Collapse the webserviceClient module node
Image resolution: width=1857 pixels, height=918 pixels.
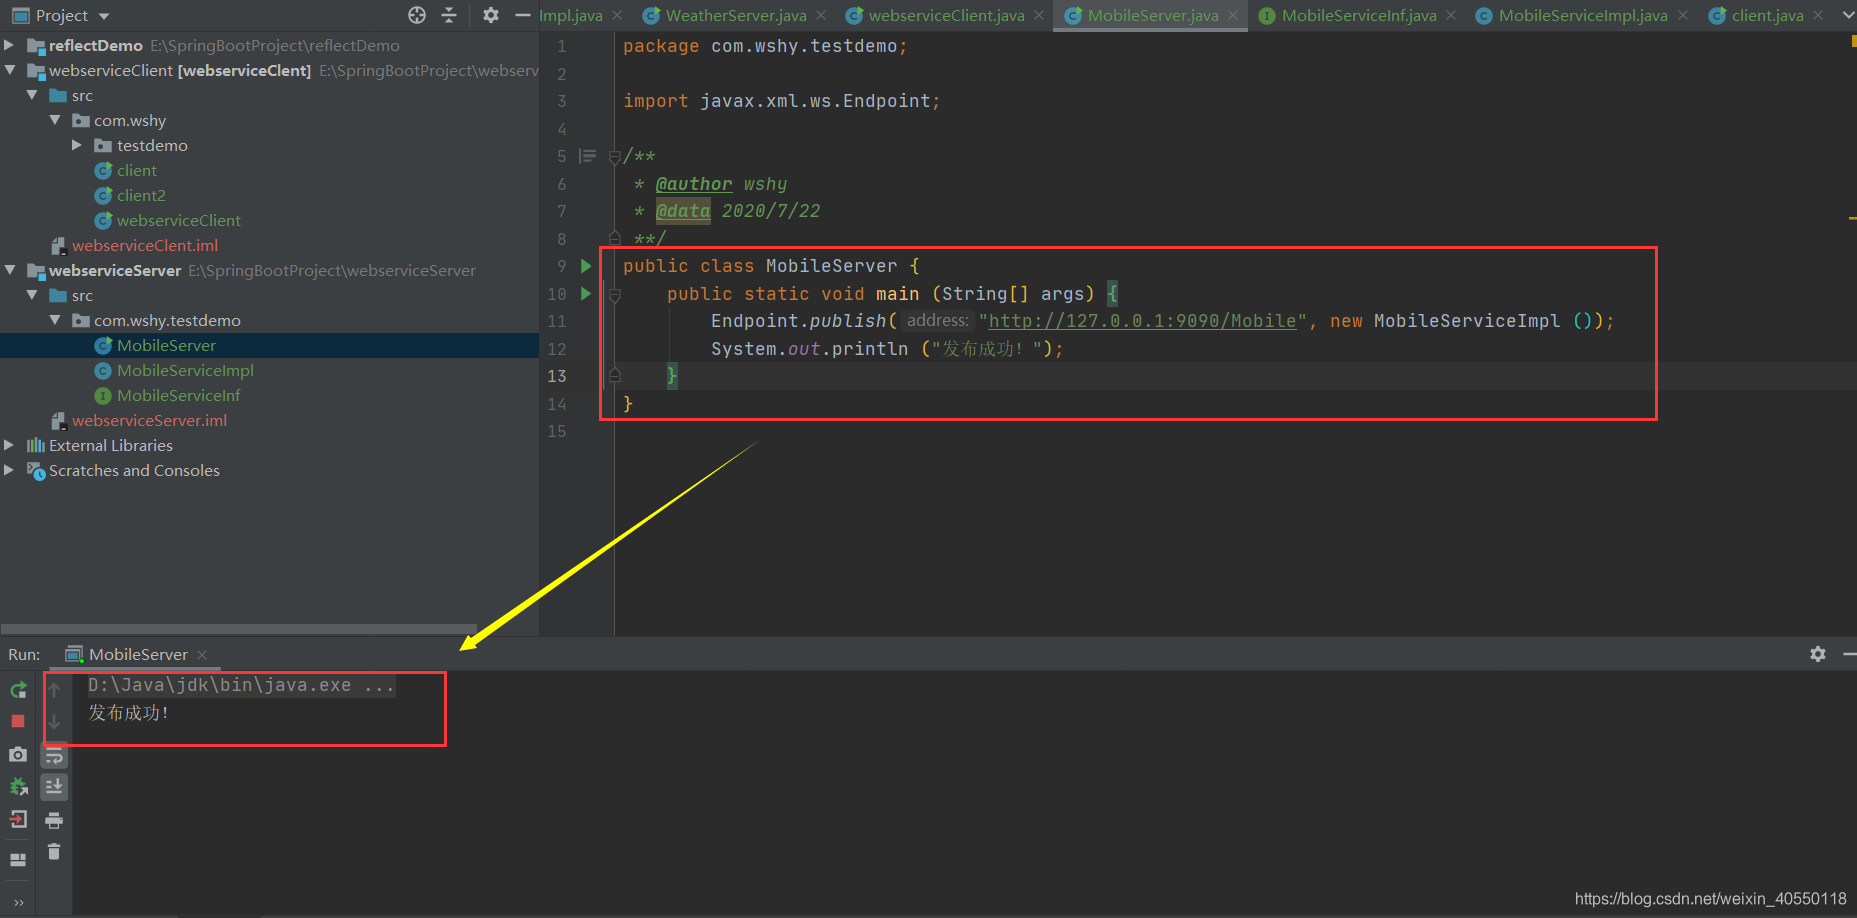point(10,70)
